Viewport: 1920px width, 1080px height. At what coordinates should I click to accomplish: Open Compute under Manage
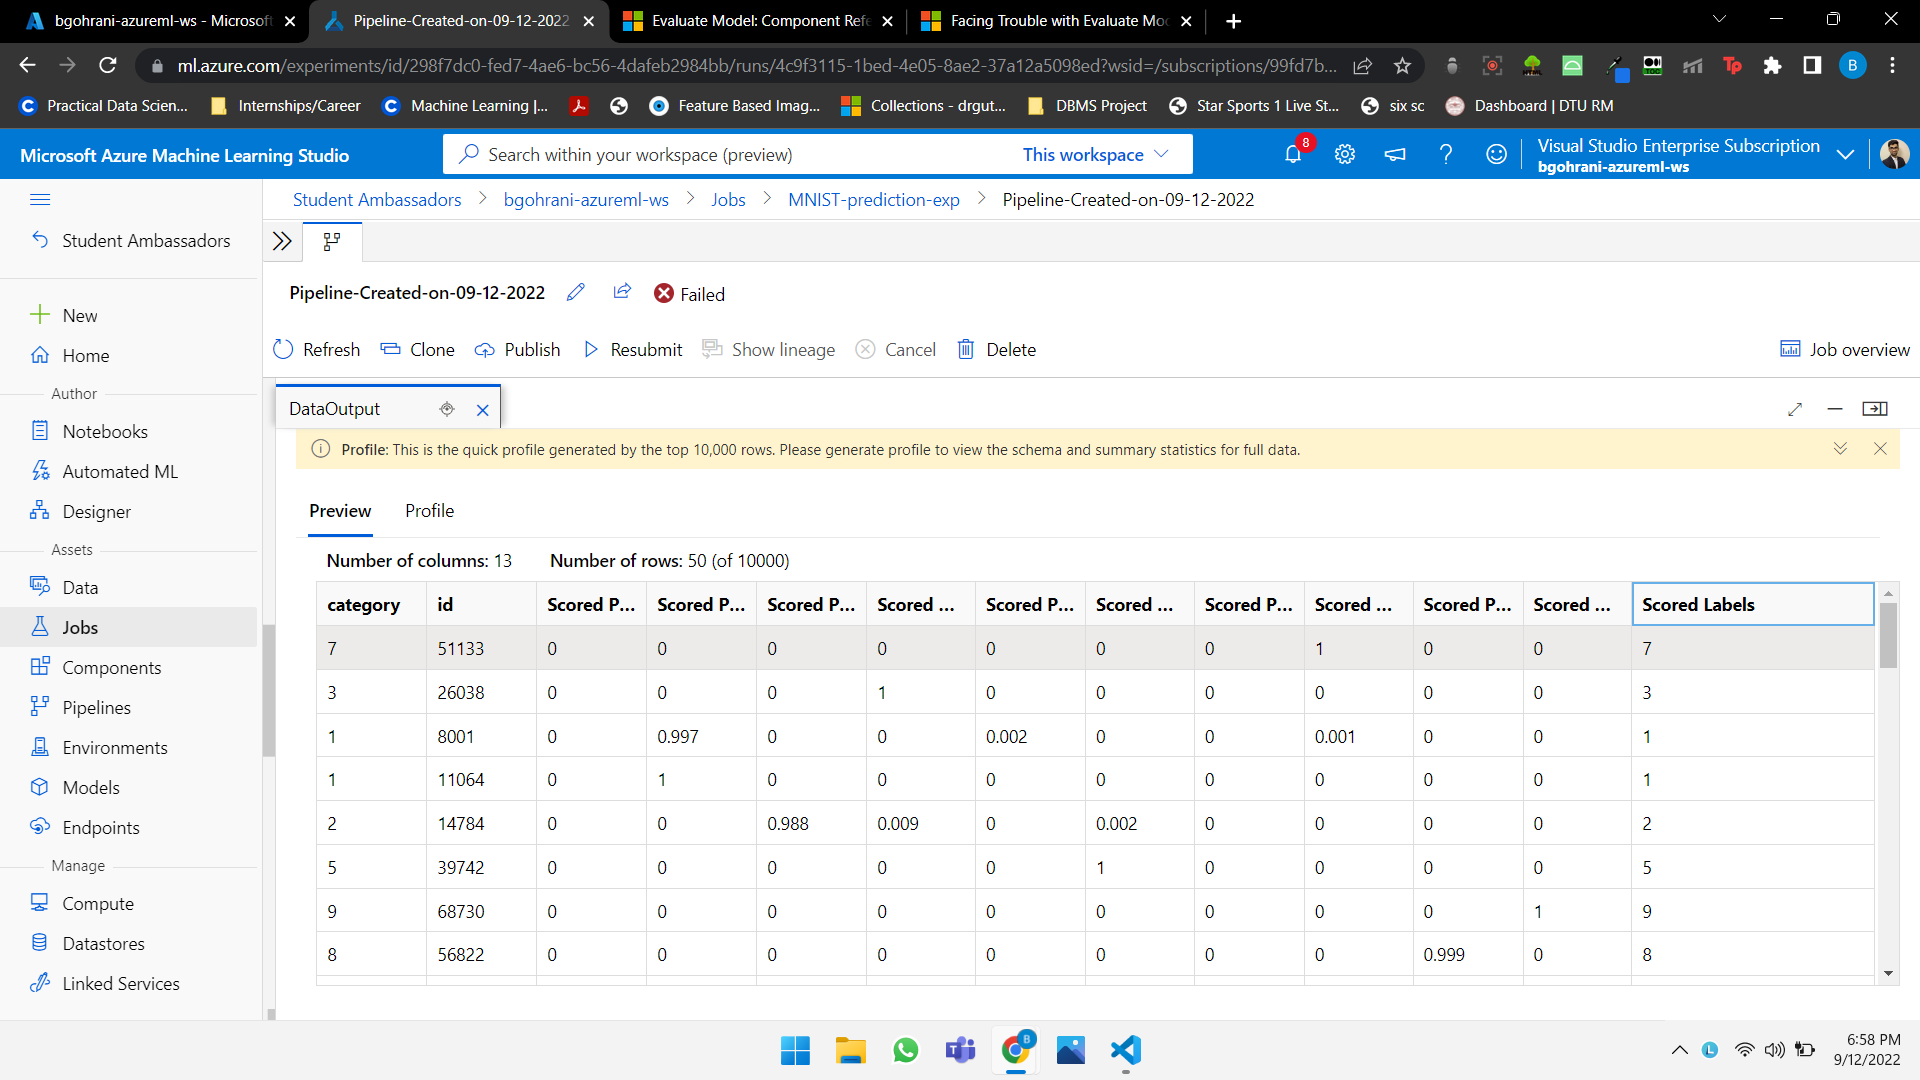click(97, 903)
